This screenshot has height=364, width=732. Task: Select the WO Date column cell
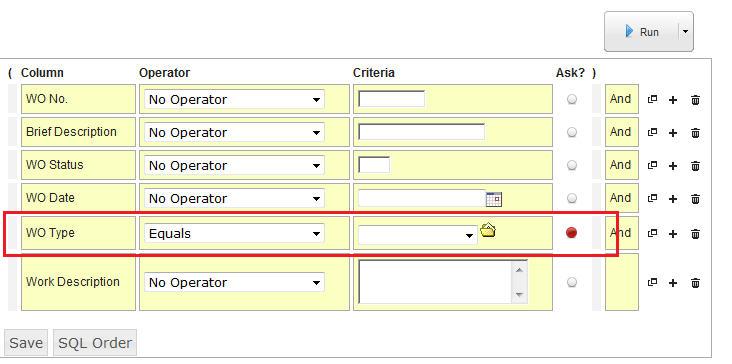[x=78, y=198]
